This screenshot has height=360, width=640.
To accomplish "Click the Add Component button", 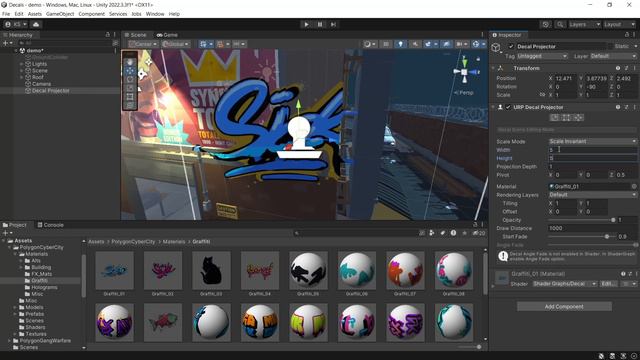I will coord(564,307).
